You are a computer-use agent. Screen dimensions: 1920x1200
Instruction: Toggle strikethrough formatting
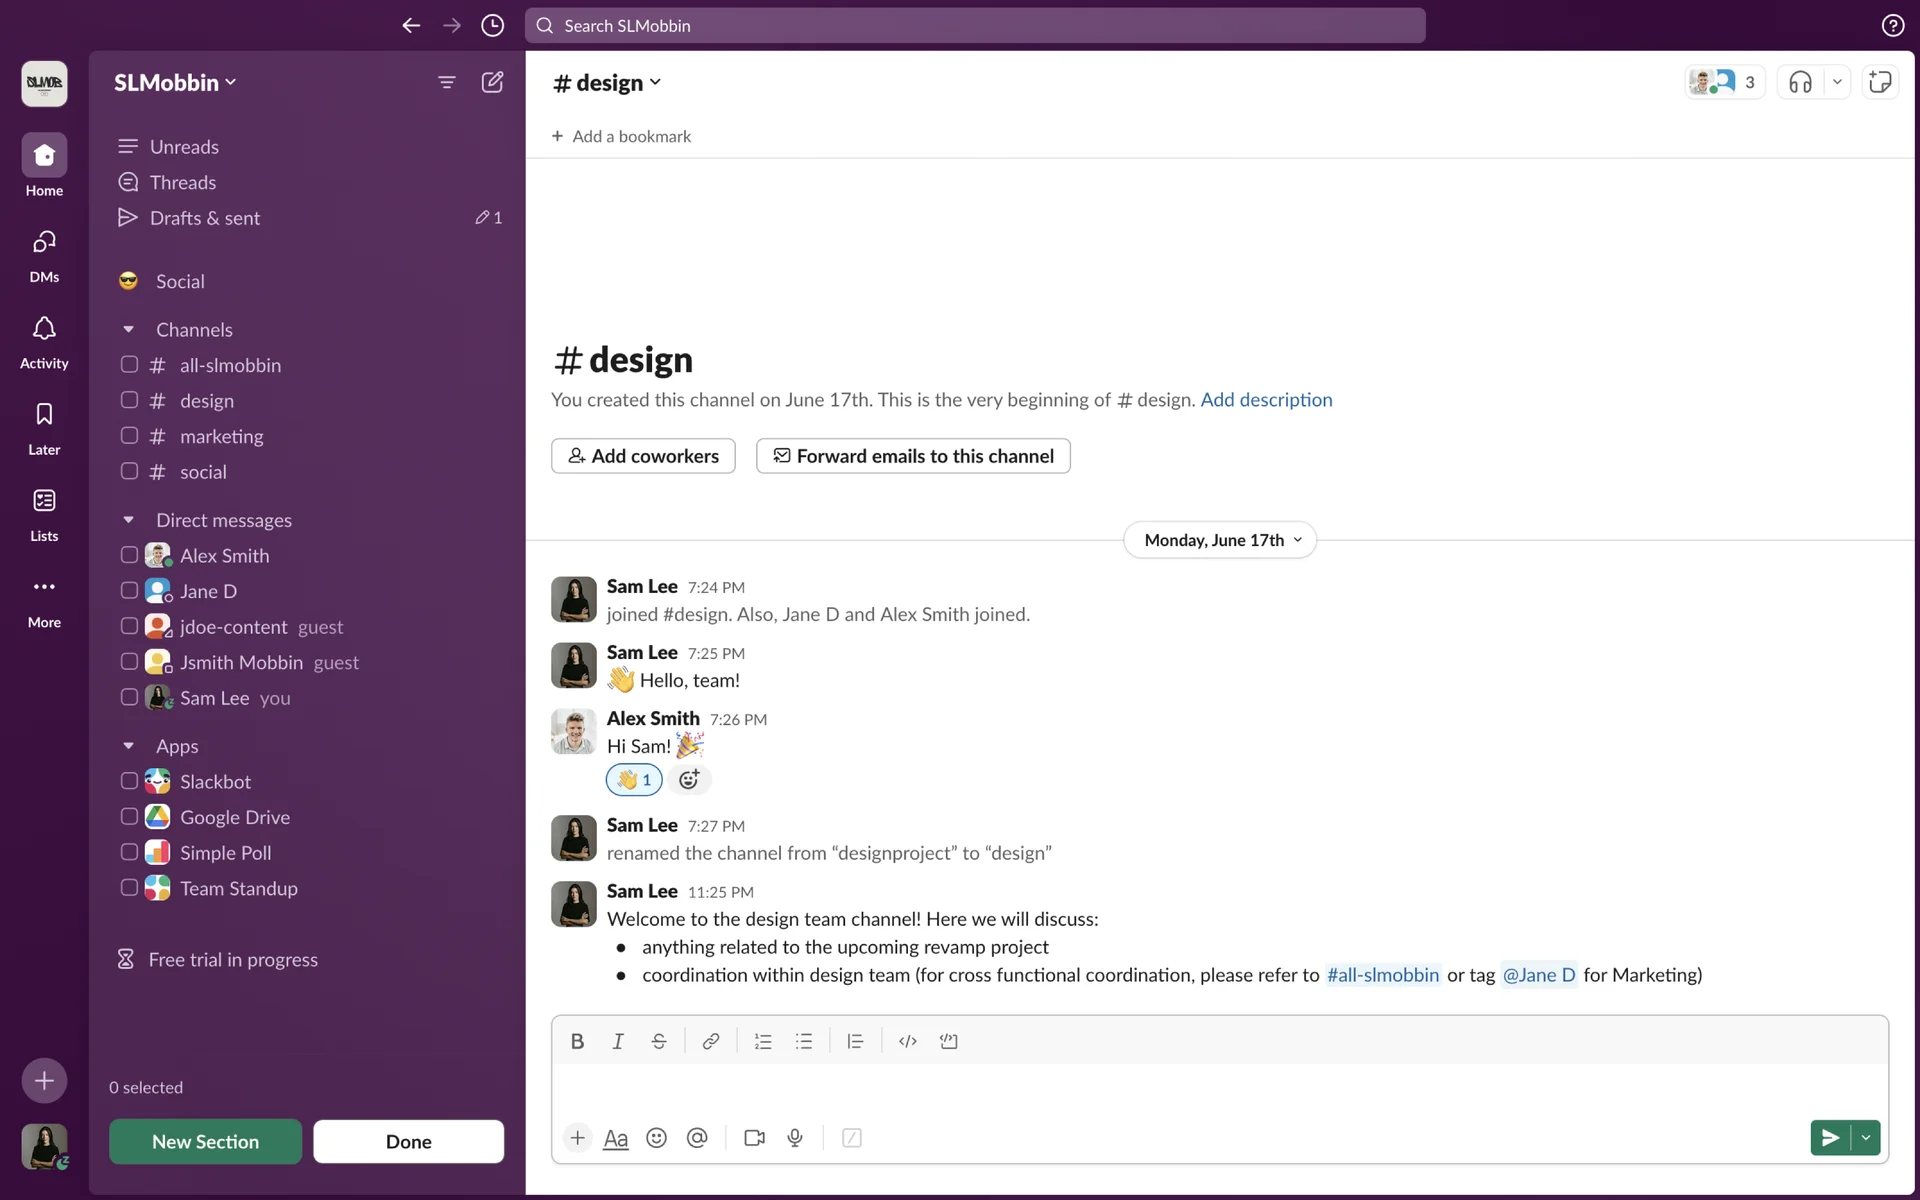coord(658,1041)
